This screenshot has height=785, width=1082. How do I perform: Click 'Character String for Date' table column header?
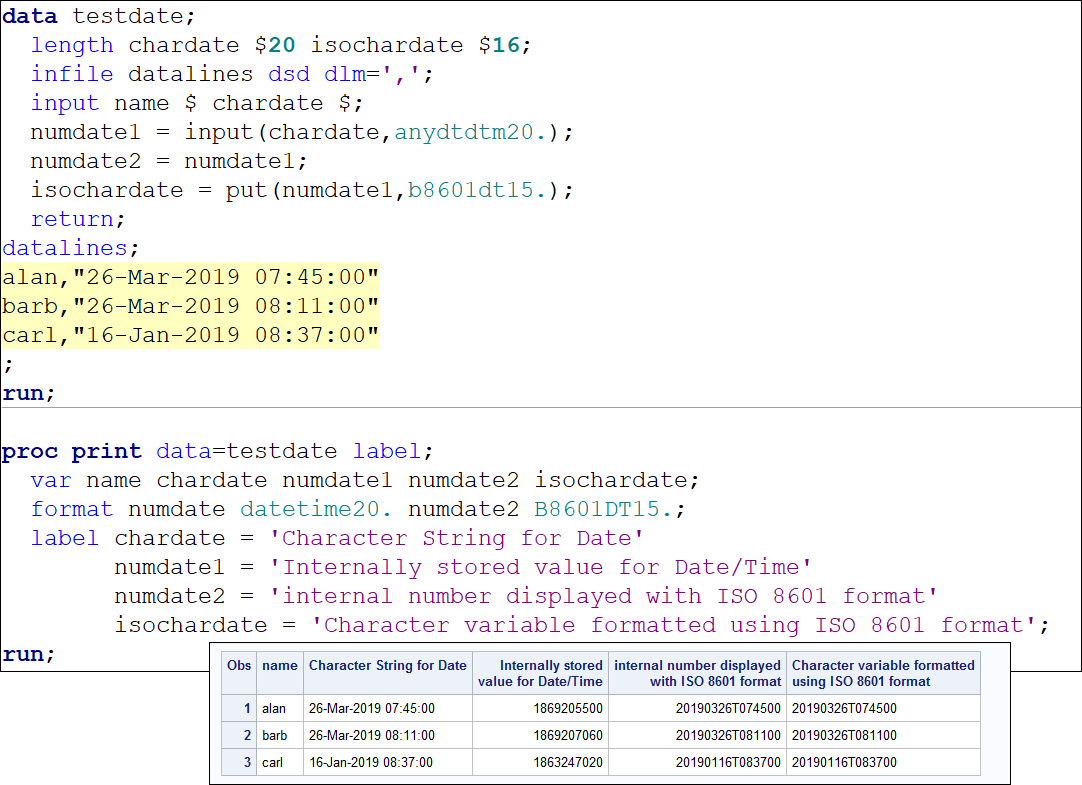click(x=388, y=673)
